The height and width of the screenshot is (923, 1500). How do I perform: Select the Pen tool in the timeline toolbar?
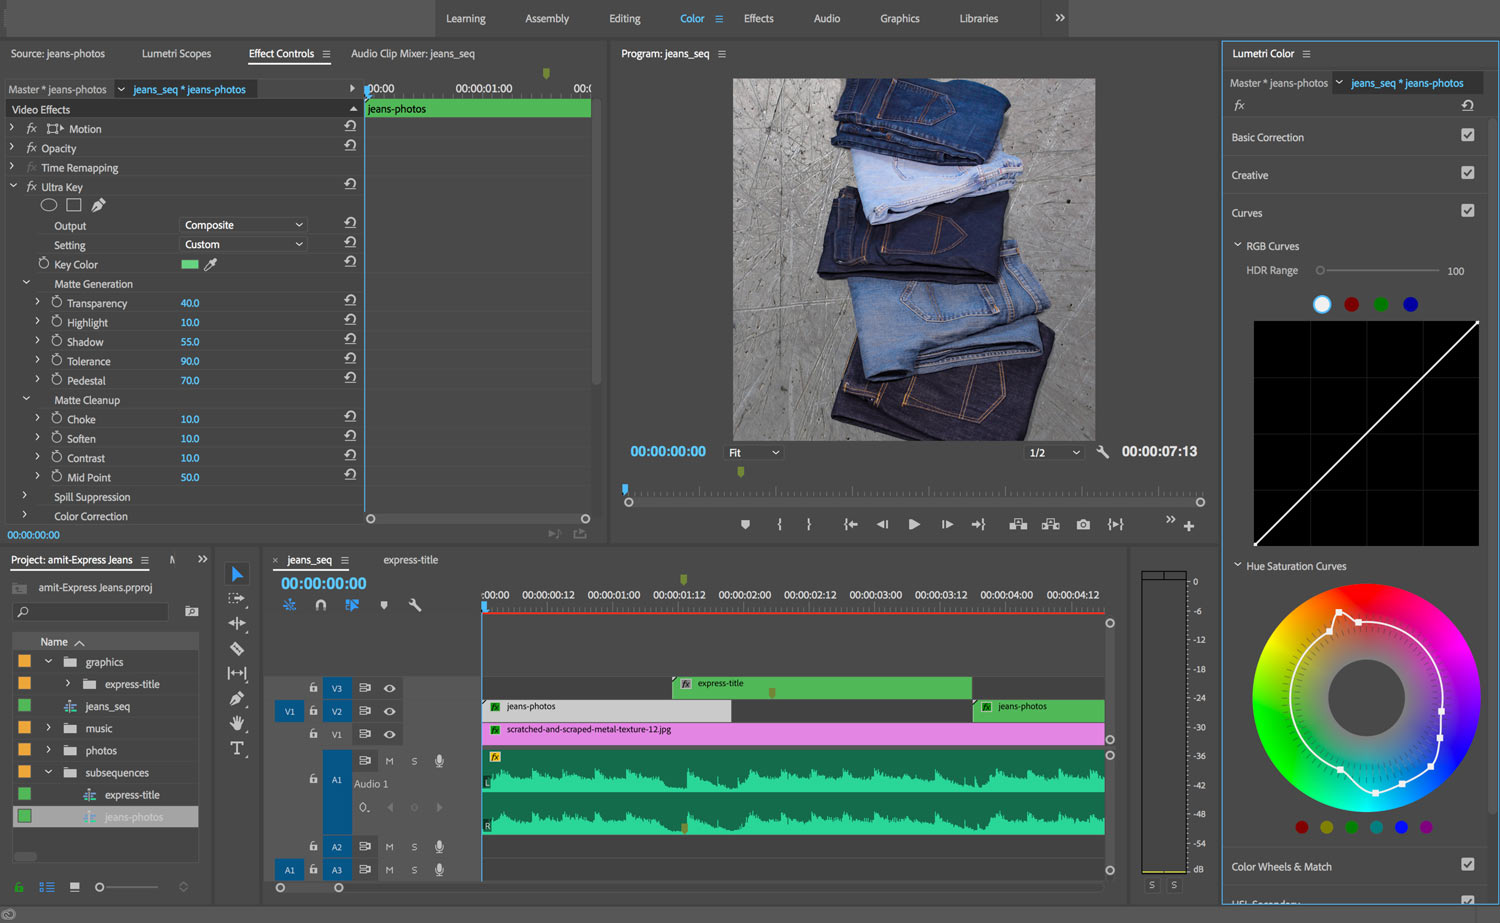pyautogui.click(x=237, y=698)
